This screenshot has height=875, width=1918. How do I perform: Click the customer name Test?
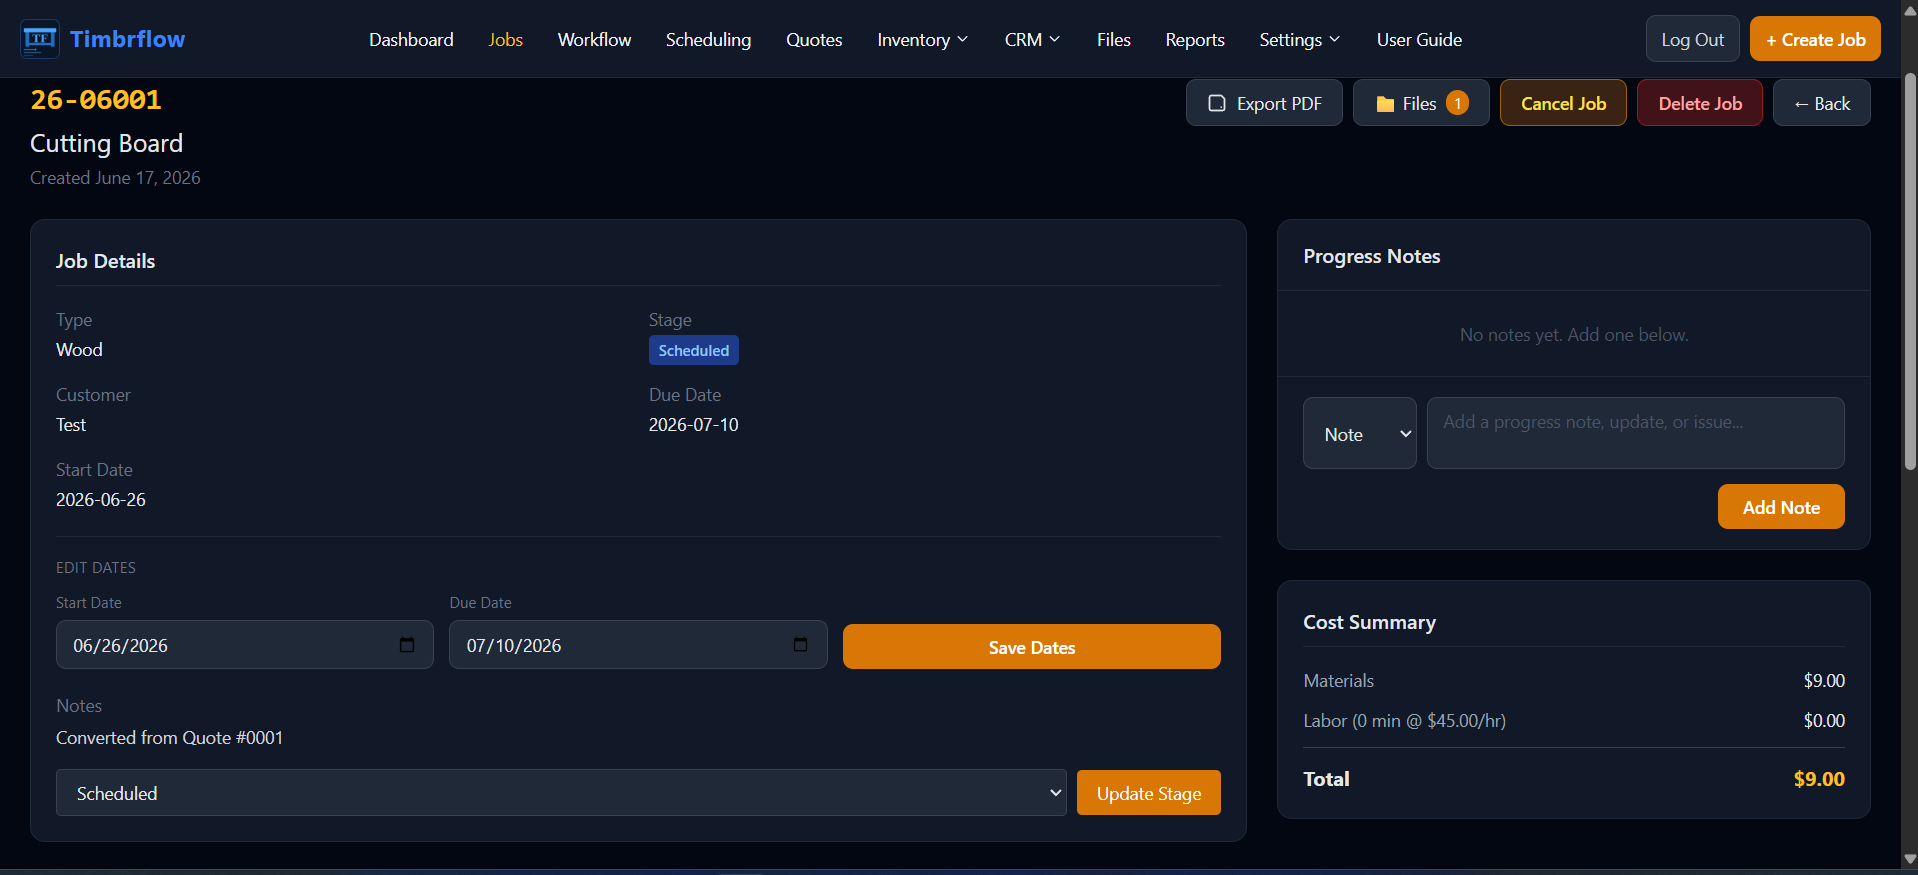pyautogui.click(x=71, y=425)
